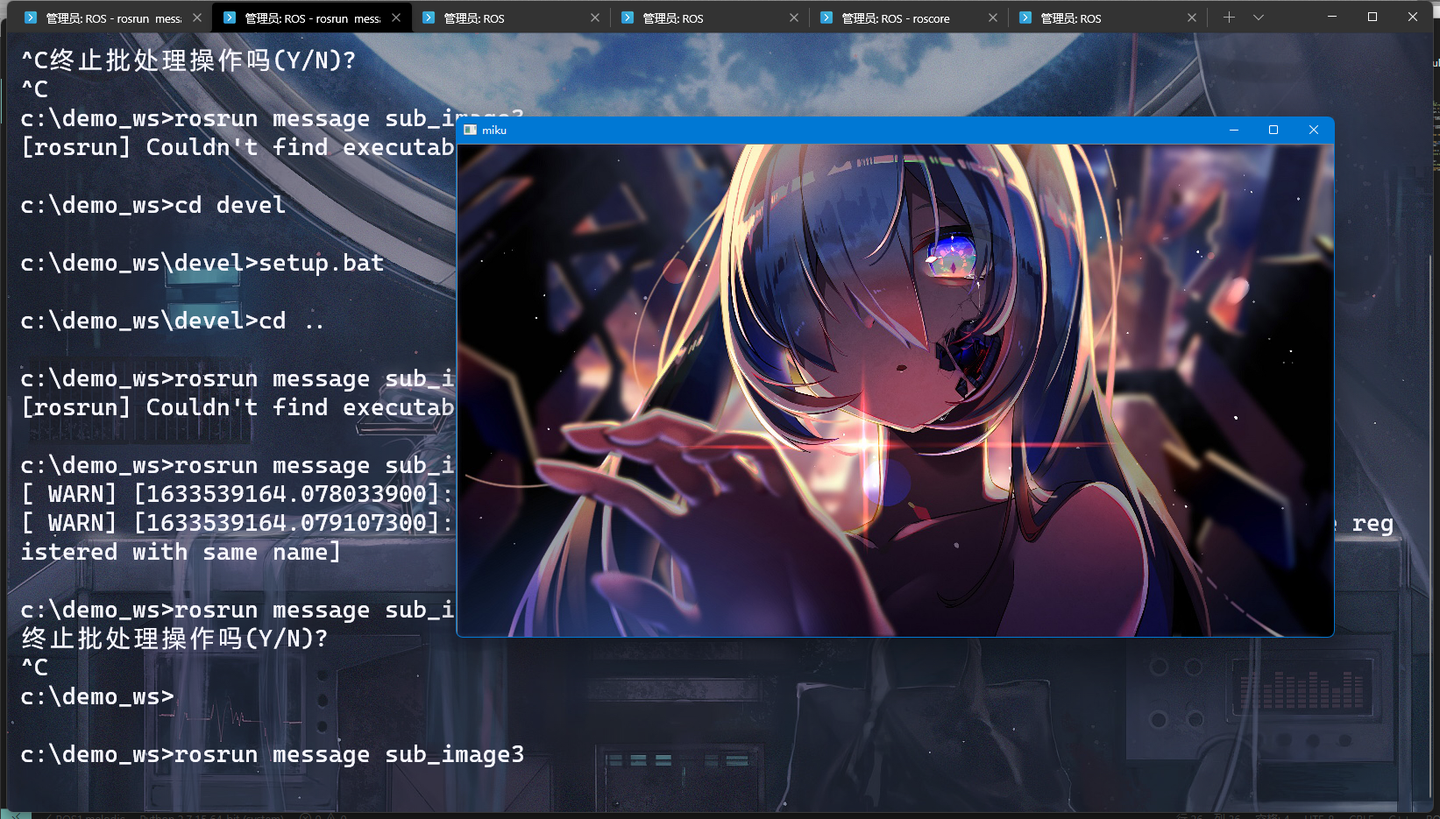Maximize the miku viewer window
Screen dimensions: 1440x819
pyautogui.click(x=1273, y=130)
